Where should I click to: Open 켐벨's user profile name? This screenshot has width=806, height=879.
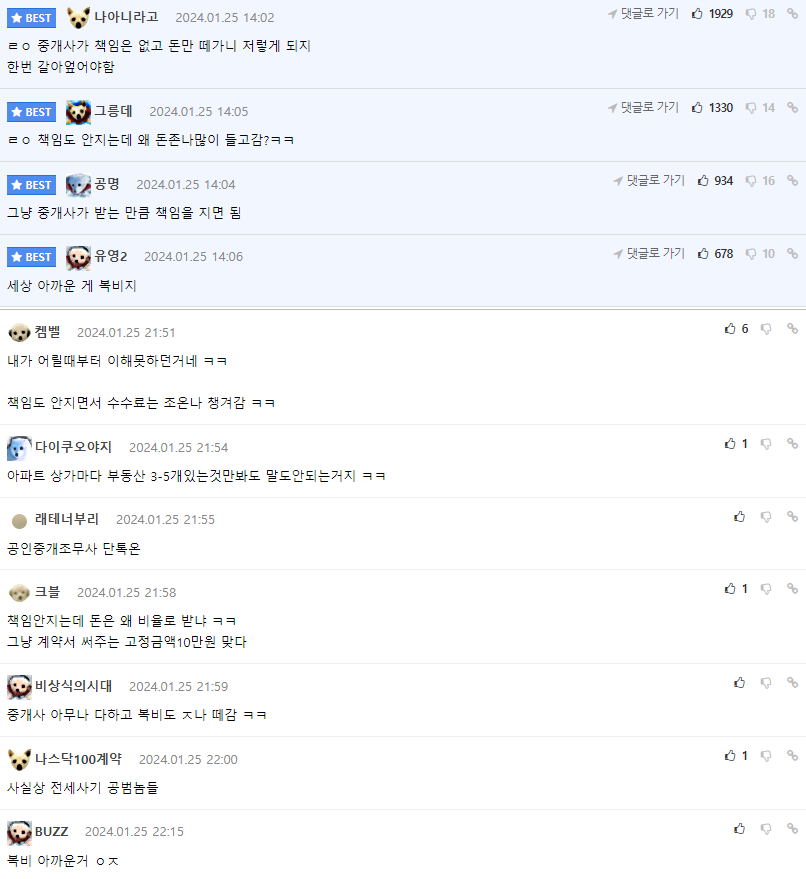(47, 332)
